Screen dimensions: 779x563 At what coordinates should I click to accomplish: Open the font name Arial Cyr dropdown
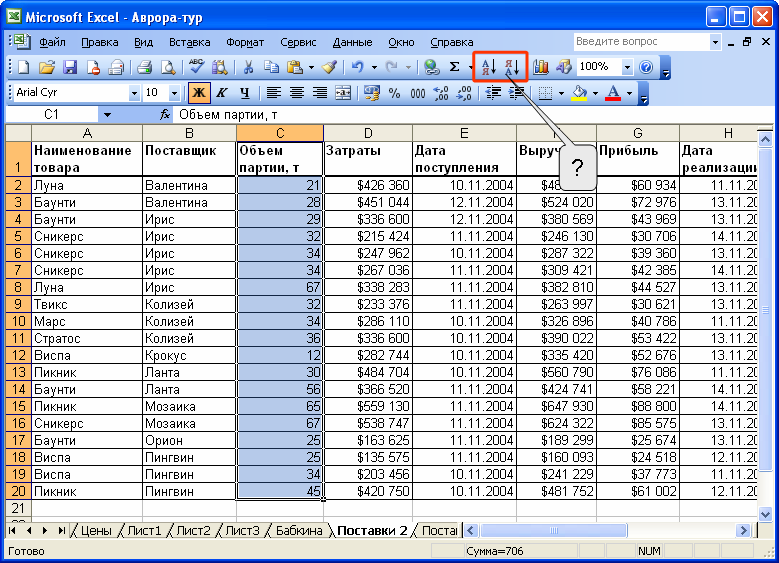pyautogui.click(x=134, y=93)
